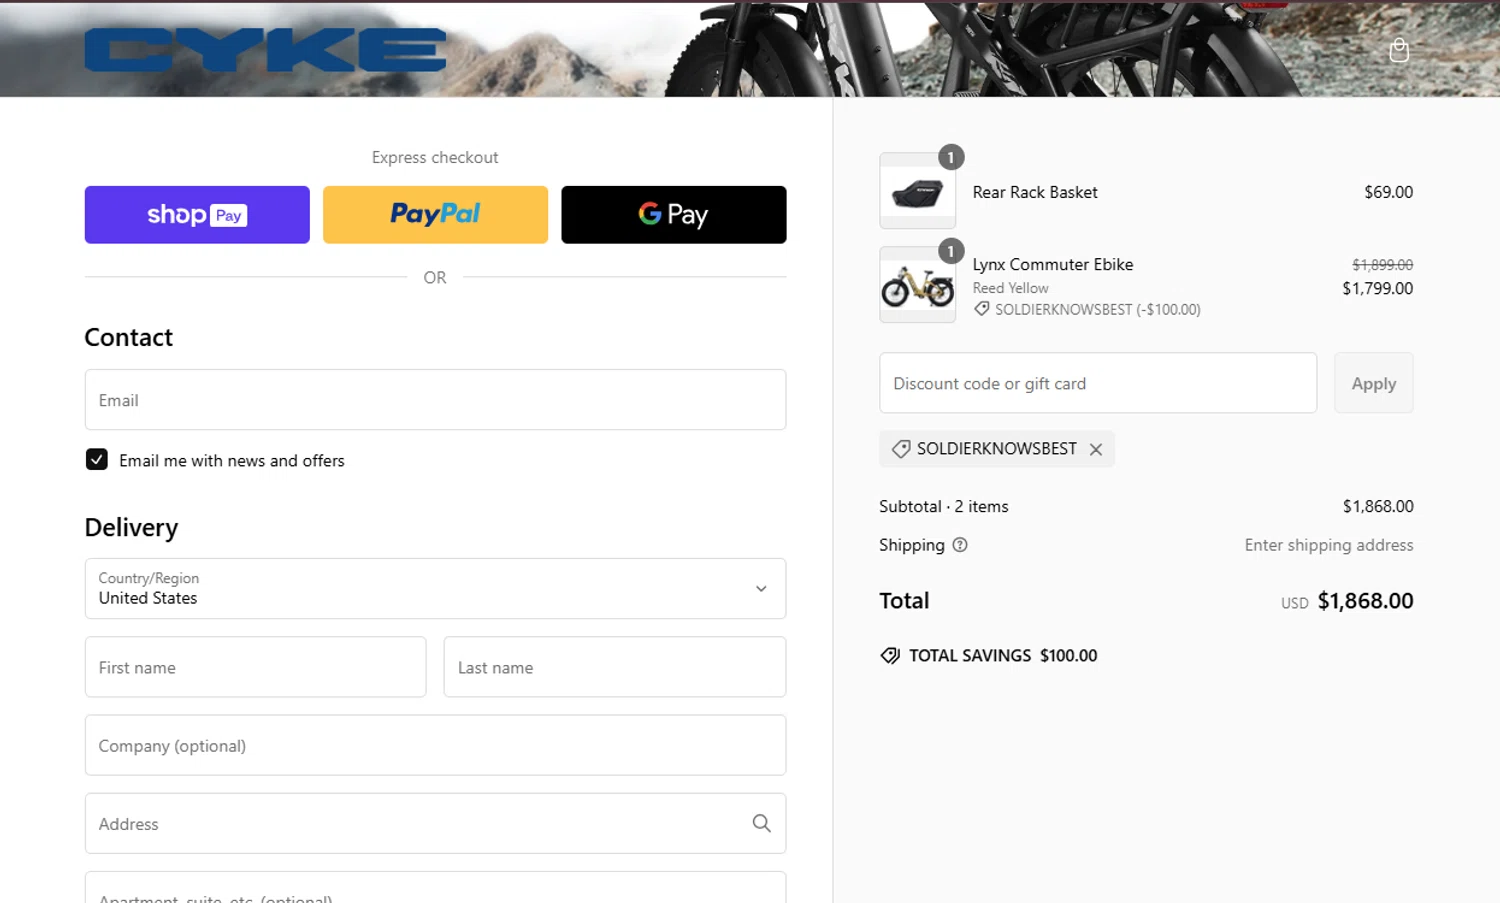Screen dimensions: 1500x903
Task: Click the Reed Yellow variant text
Action: click(1011, 288)
